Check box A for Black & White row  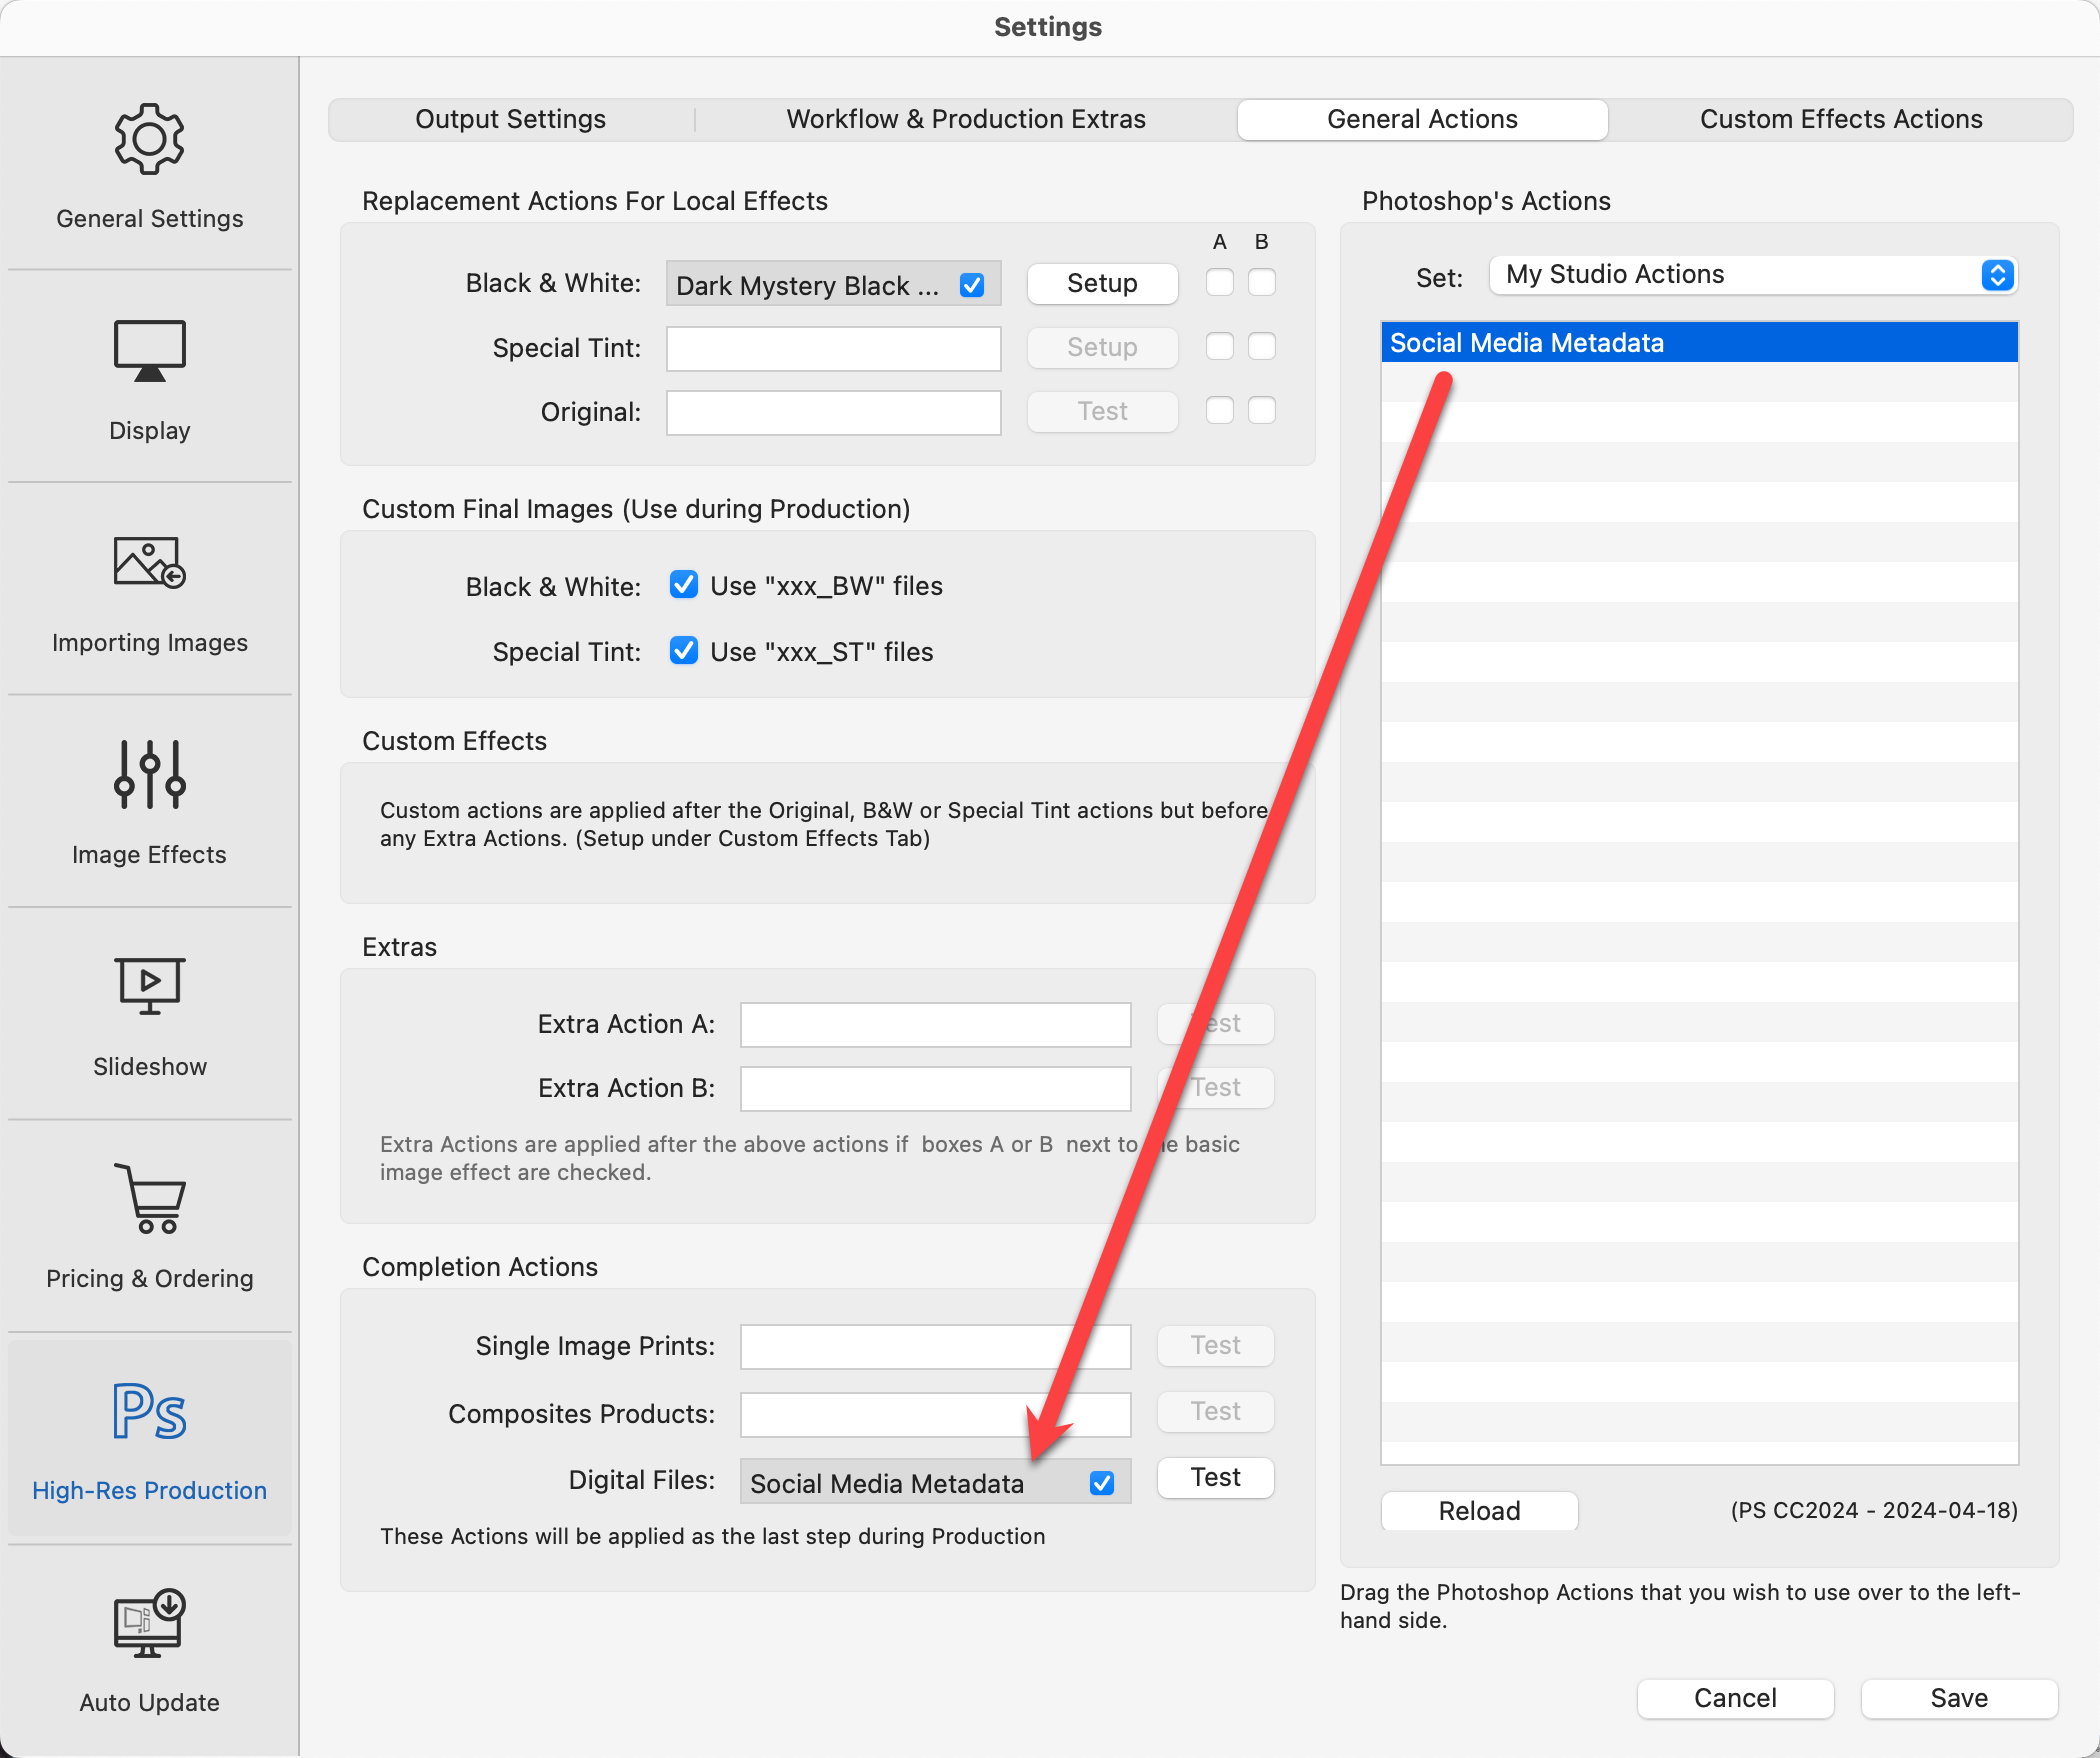(x=1219, y=283)
